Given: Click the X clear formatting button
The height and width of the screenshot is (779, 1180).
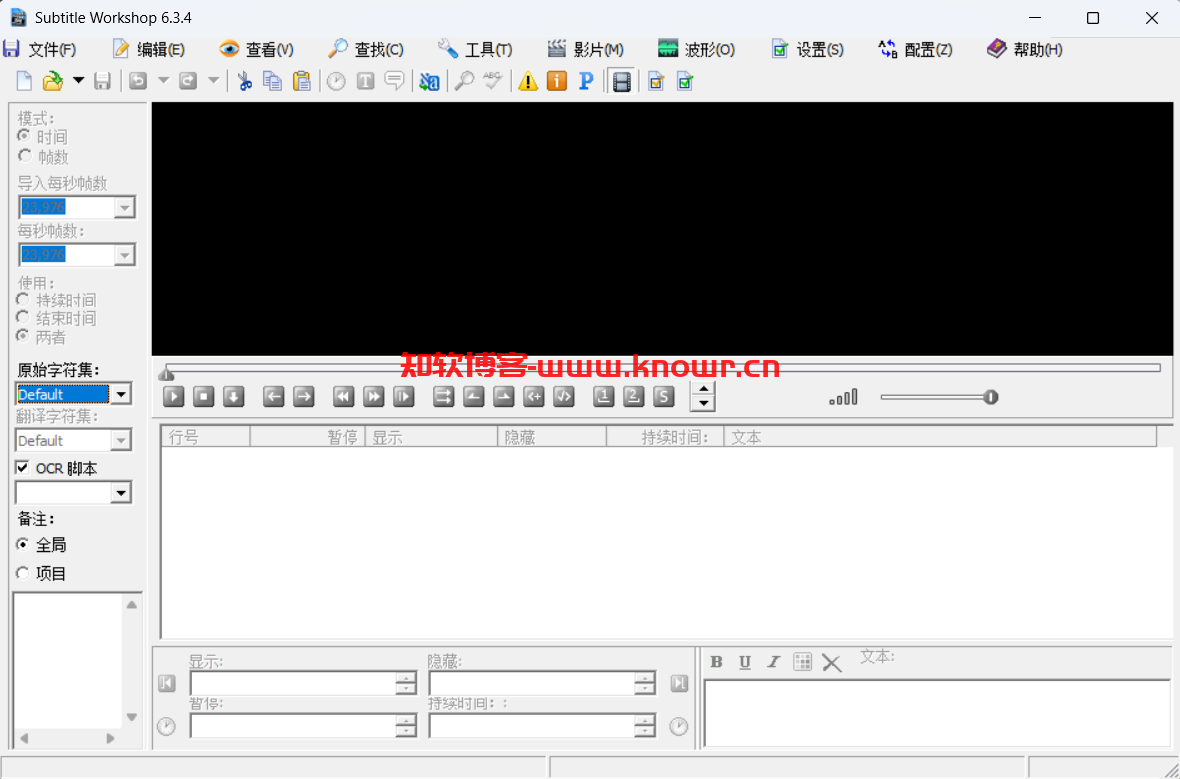Looking at the screenshot, I should tap(832, 662).
